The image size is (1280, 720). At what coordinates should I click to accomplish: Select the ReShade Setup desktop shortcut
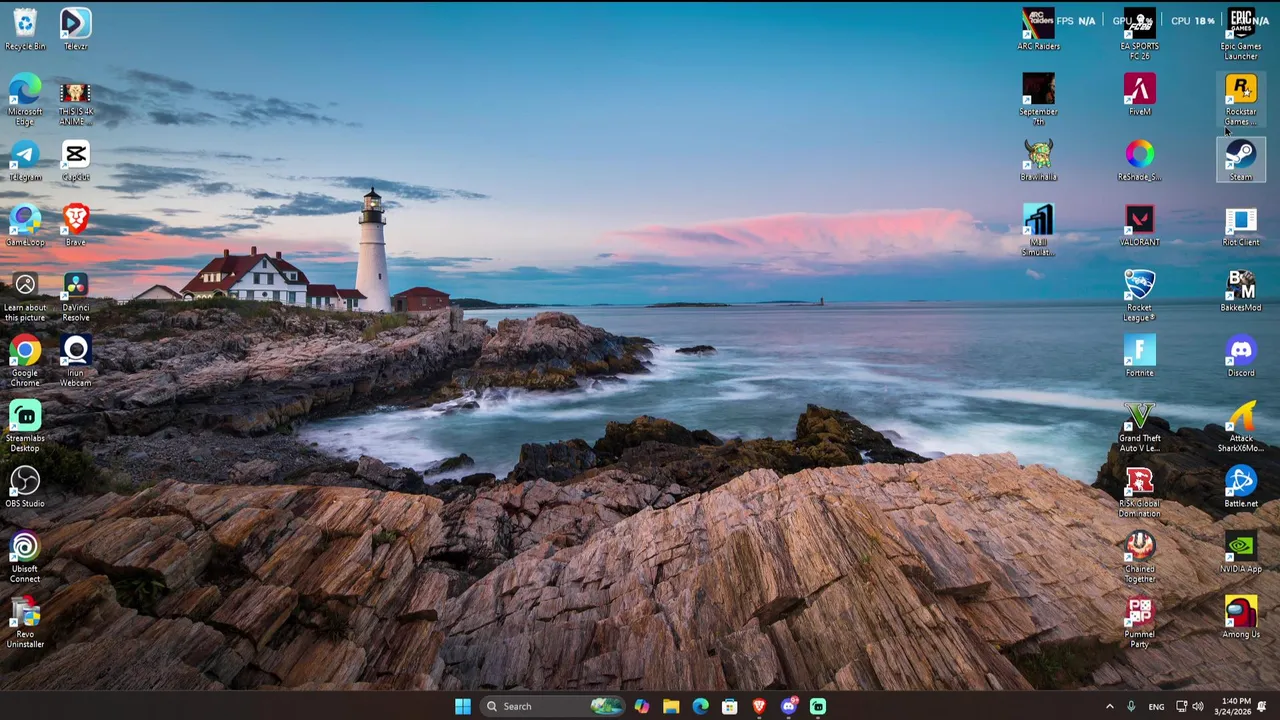coord(1139,161)
